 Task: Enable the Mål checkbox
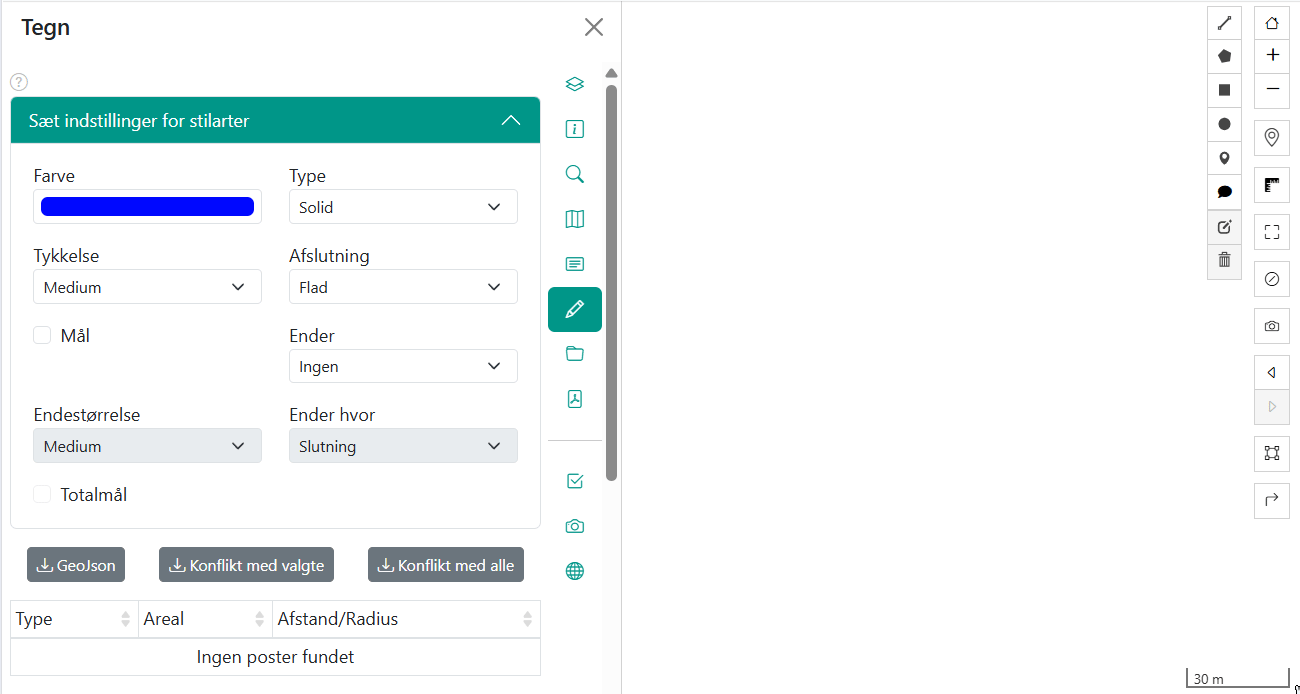point(42,336)
